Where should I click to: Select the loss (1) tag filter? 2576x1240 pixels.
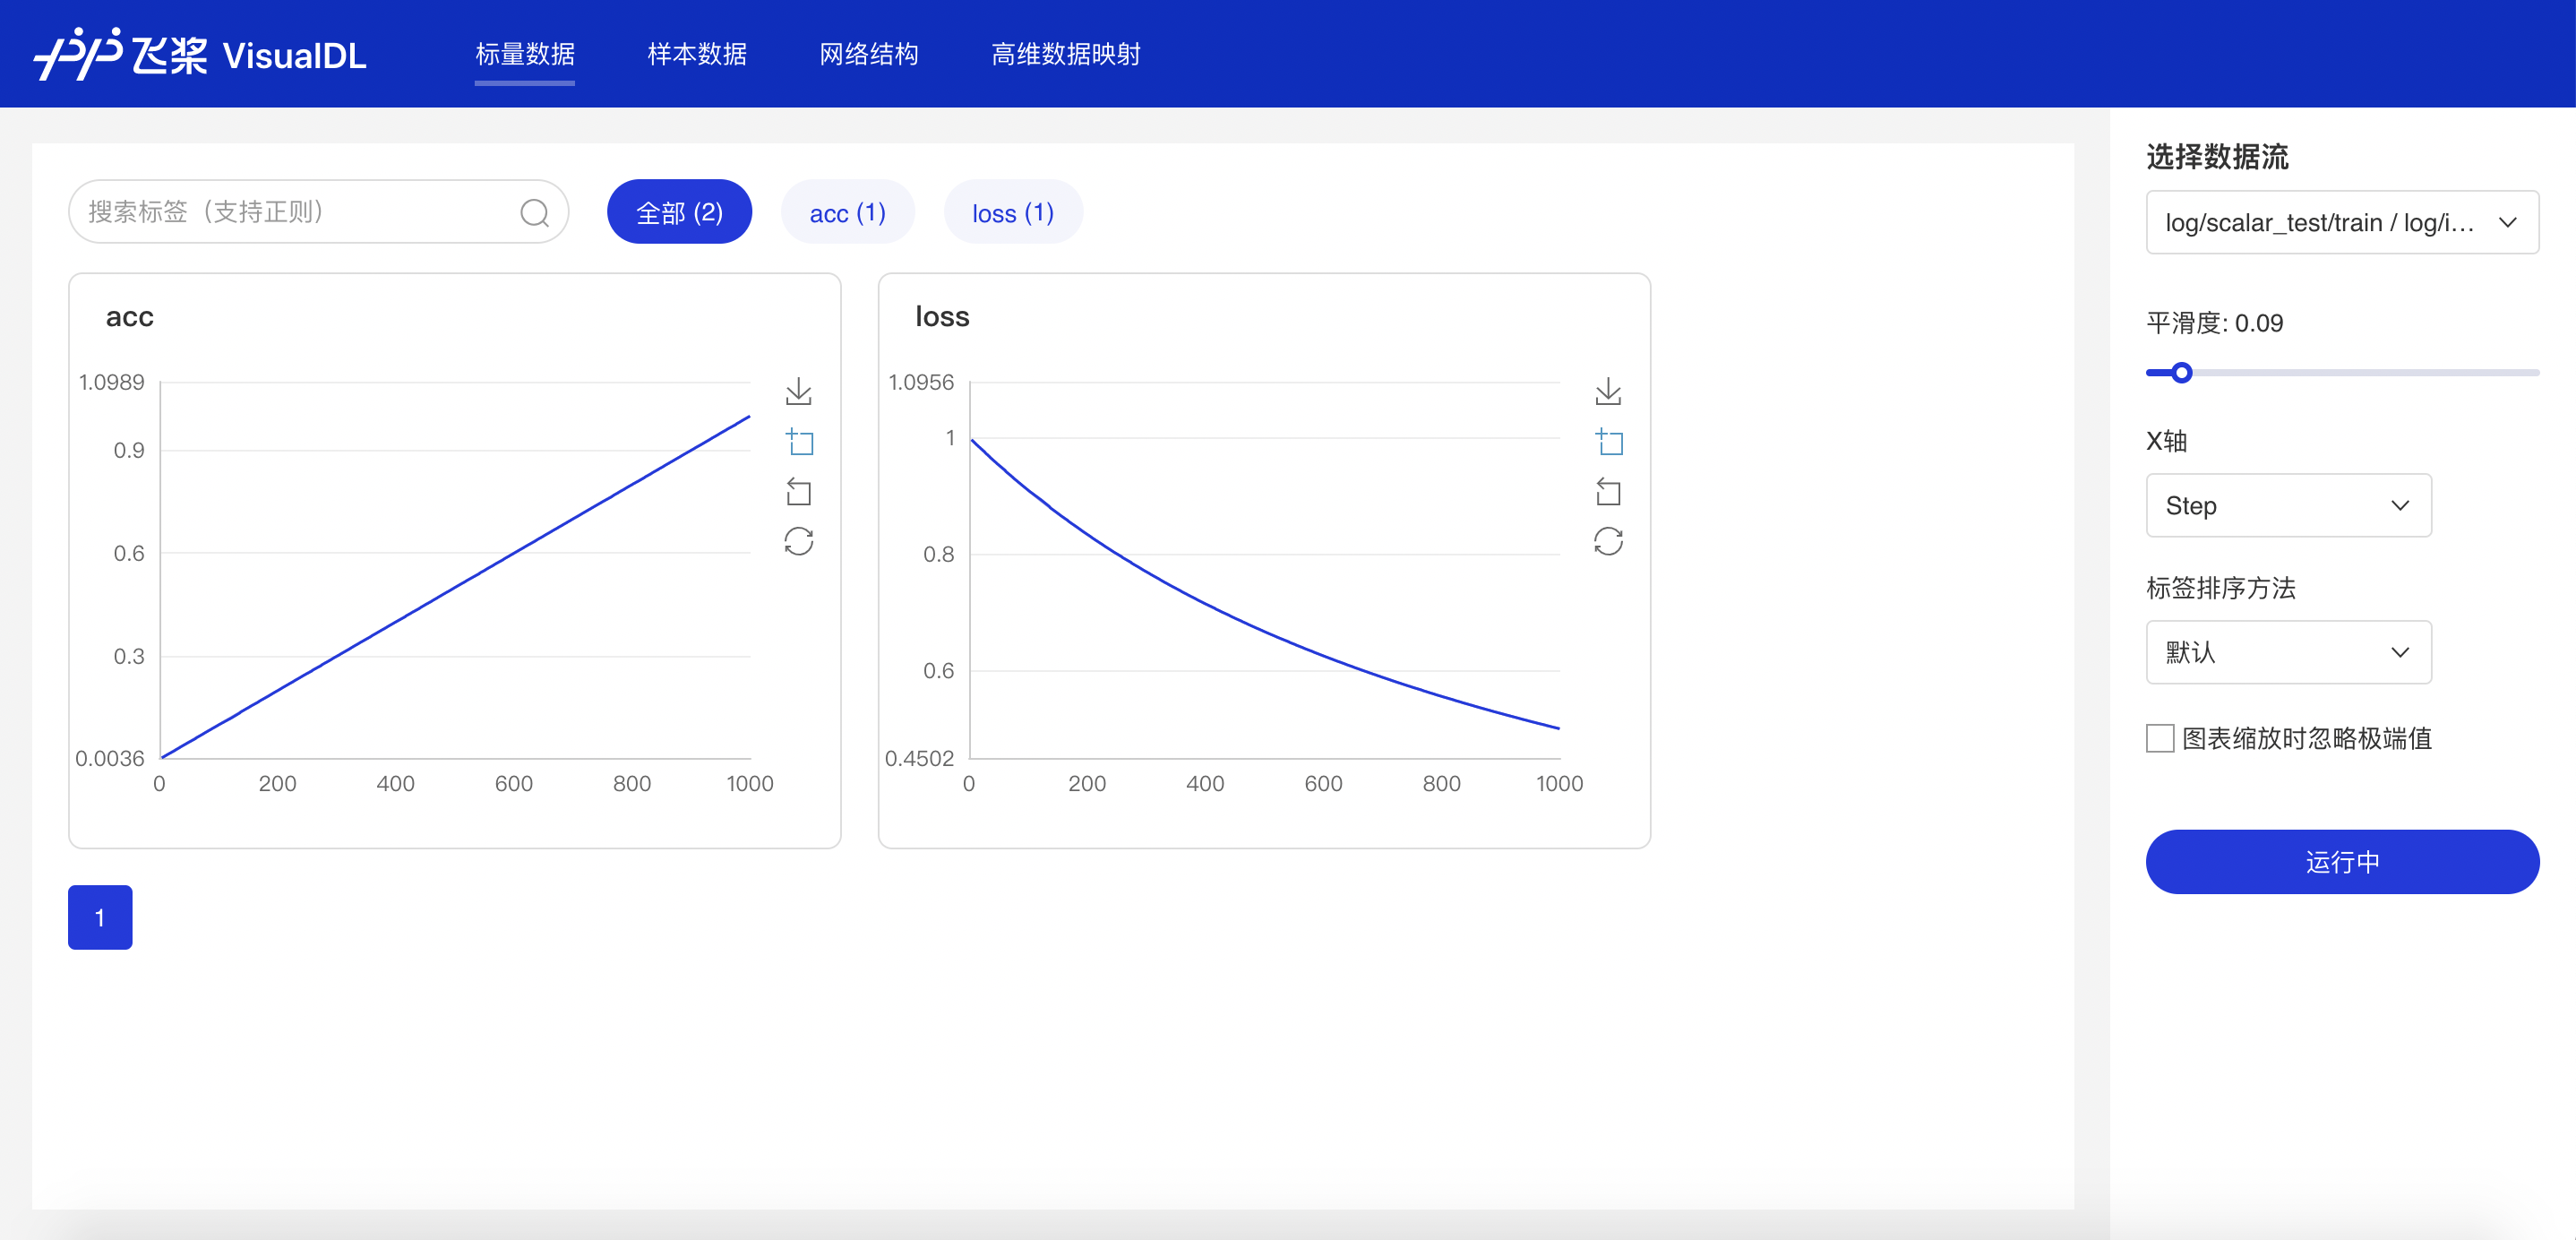(1013, 212)
